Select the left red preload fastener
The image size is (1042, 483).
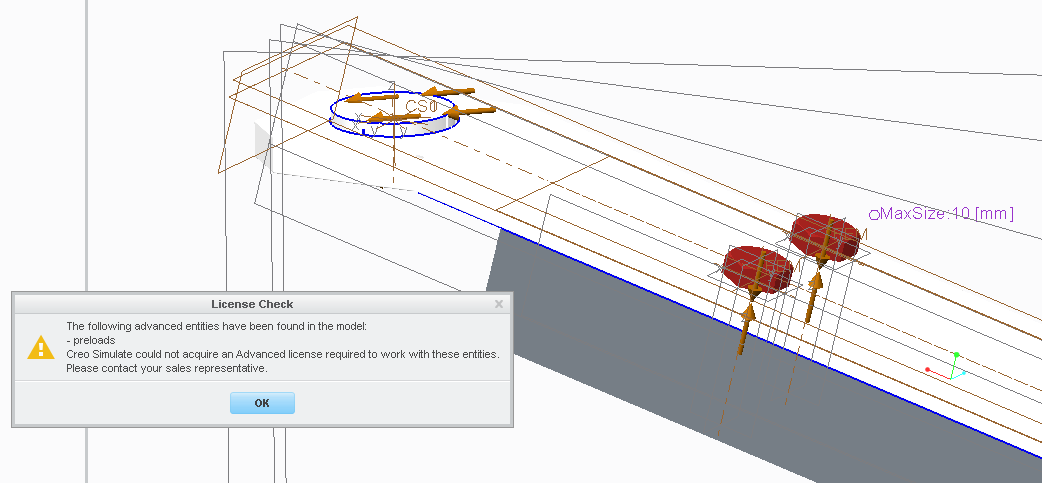758,269
